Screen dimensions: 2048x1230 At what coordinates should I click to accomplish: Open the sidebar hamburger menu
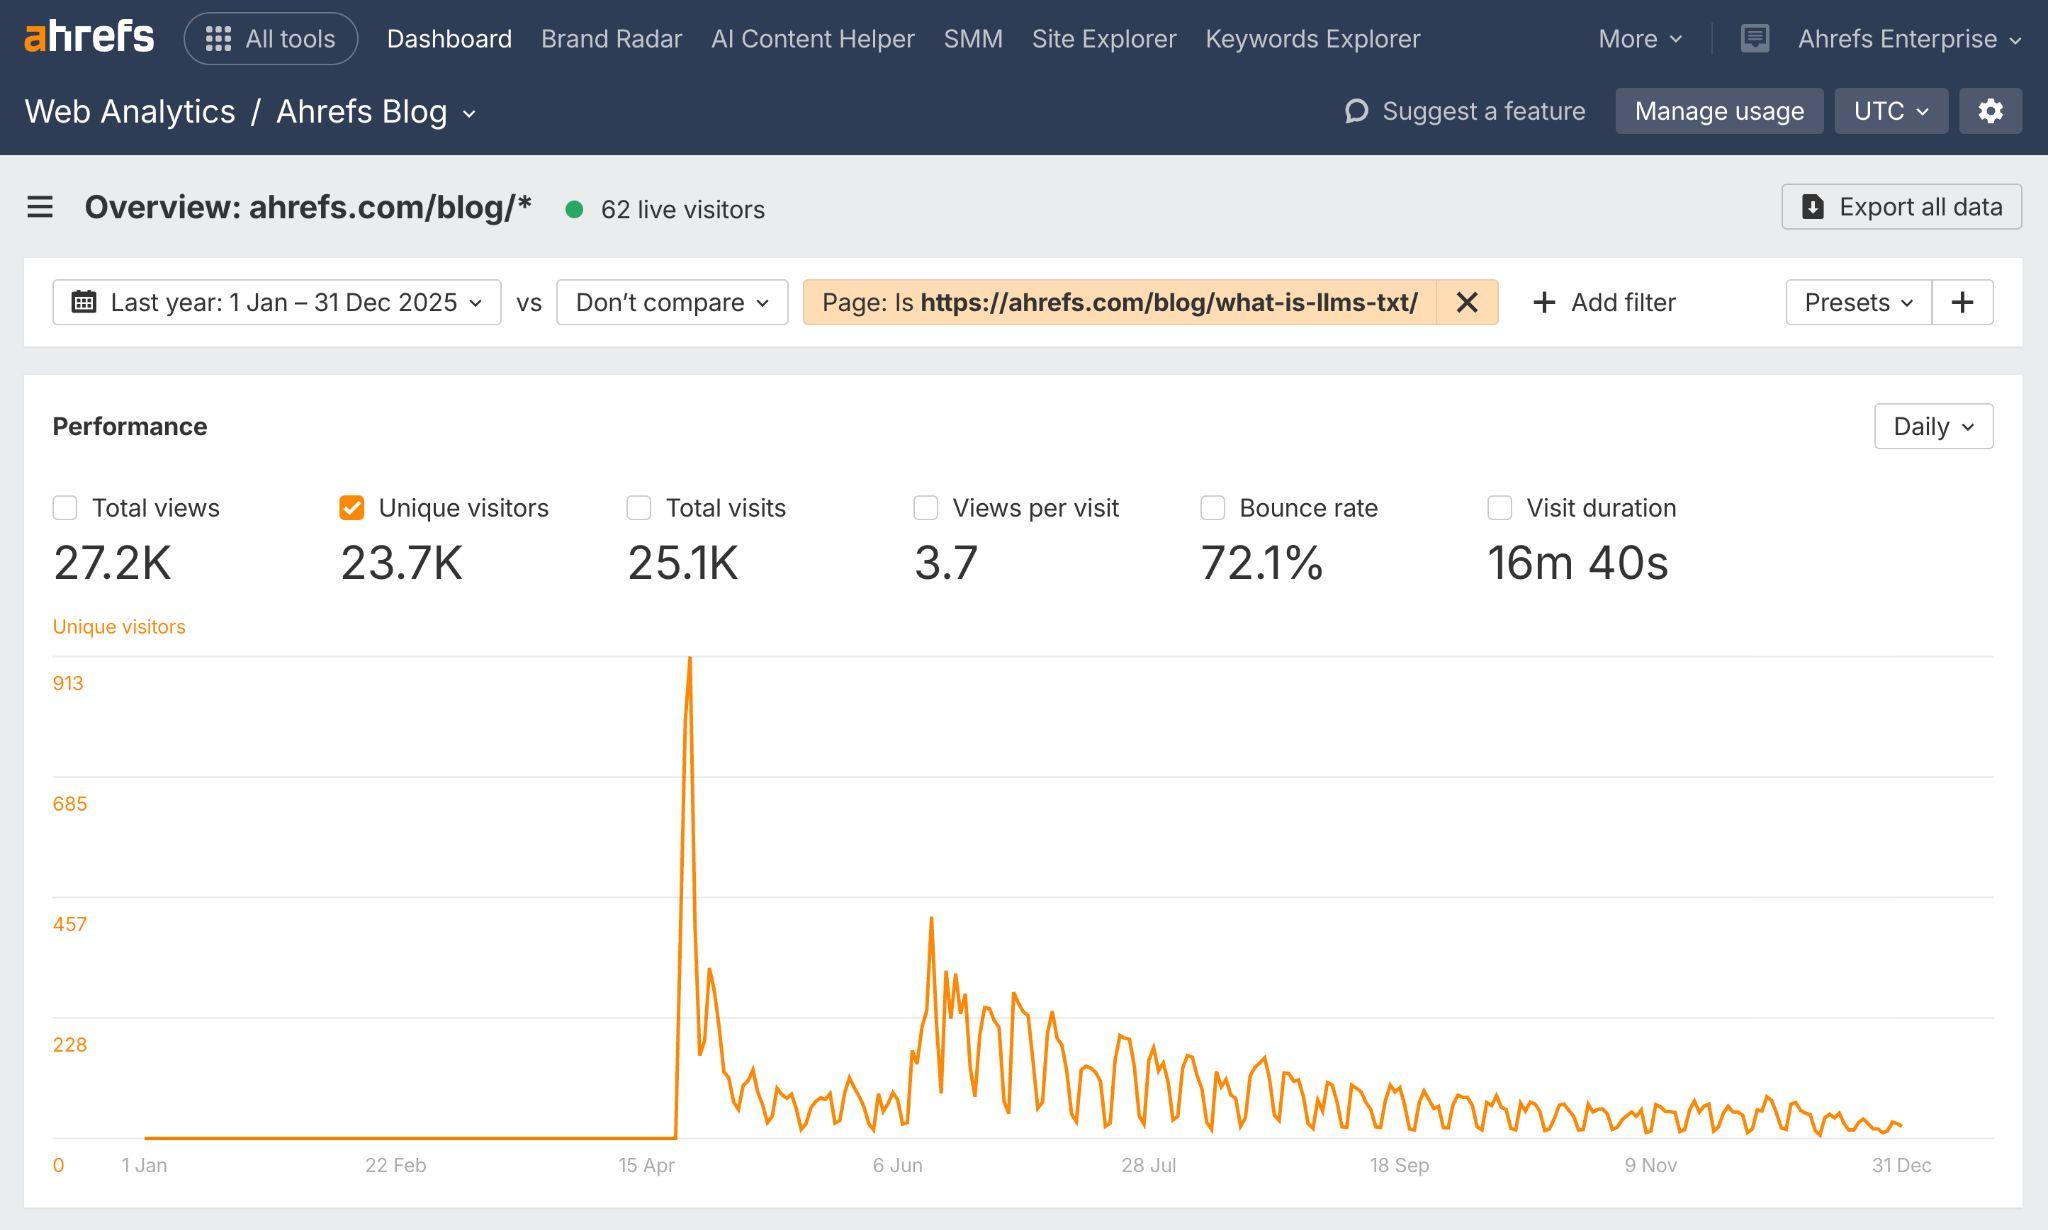point(40,207)
